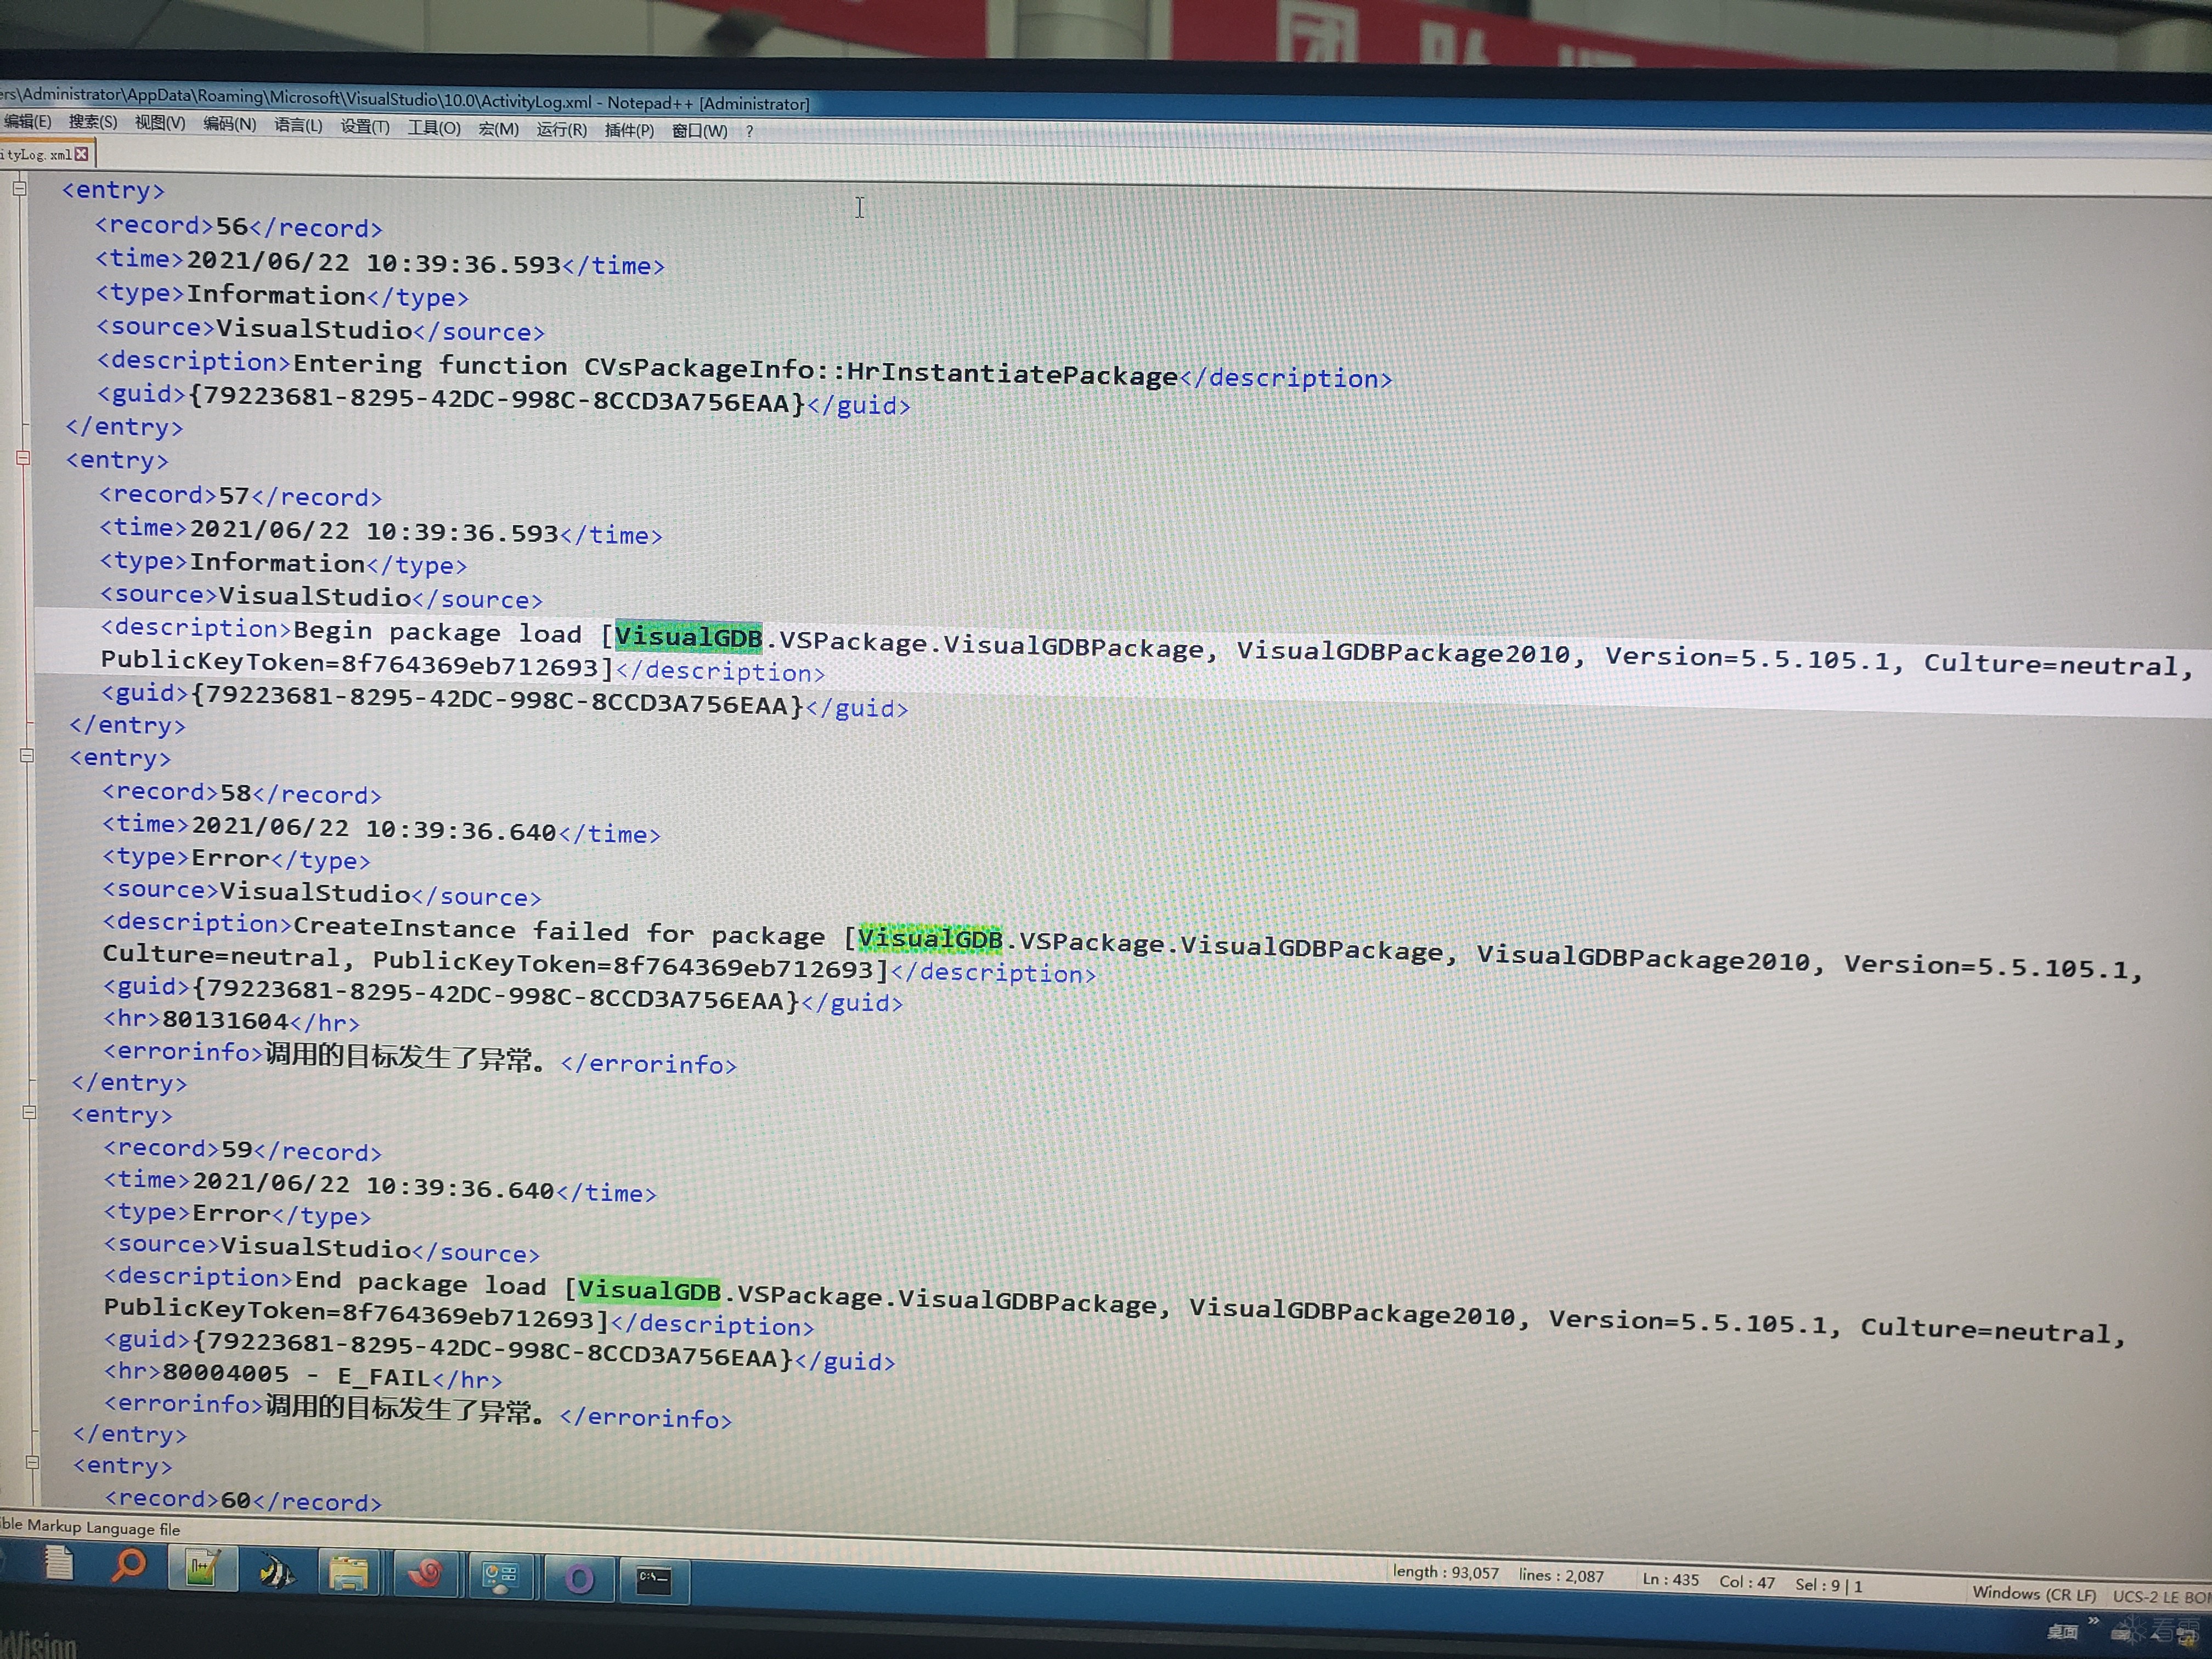Viewport: 2212px width, 1659px height.
Task: Click '<source>VisualStudio</source>' line in record 57
Action: [x=322, y=597]
